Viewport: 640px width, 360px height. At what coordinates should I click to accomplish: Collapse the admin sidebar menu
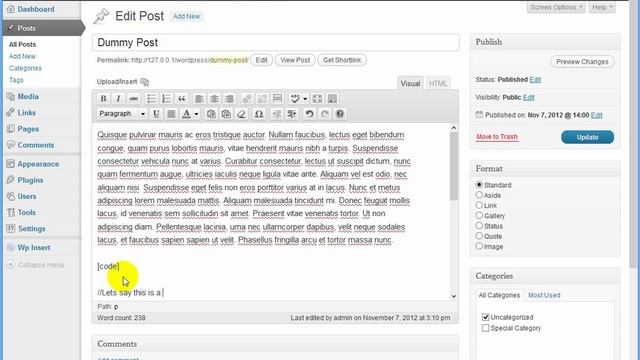(x=36, y=265)
